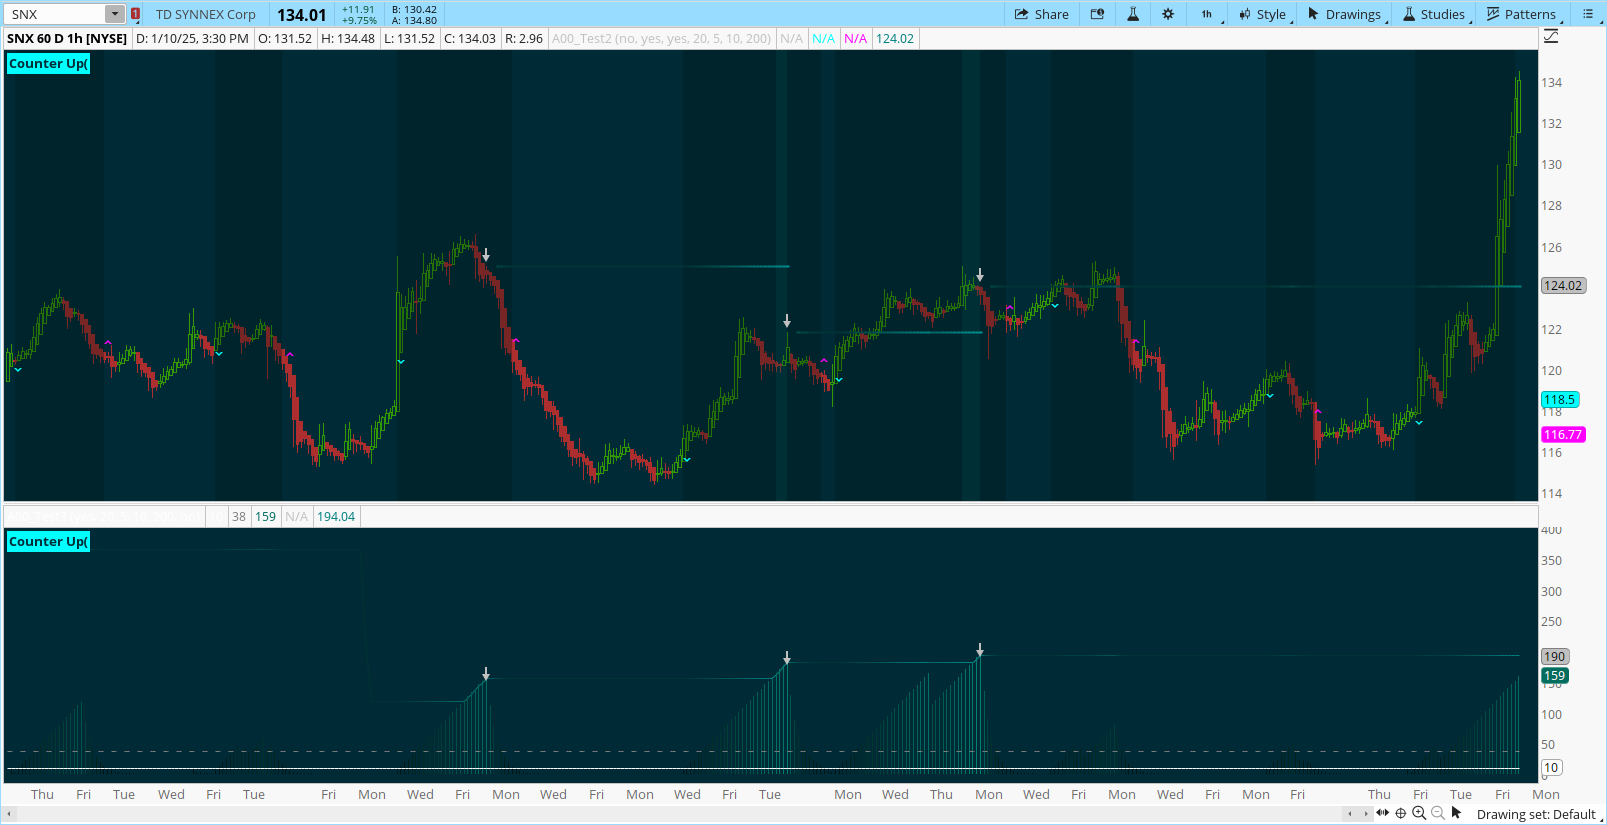Select the pointer cursor tool icon

1457,813
